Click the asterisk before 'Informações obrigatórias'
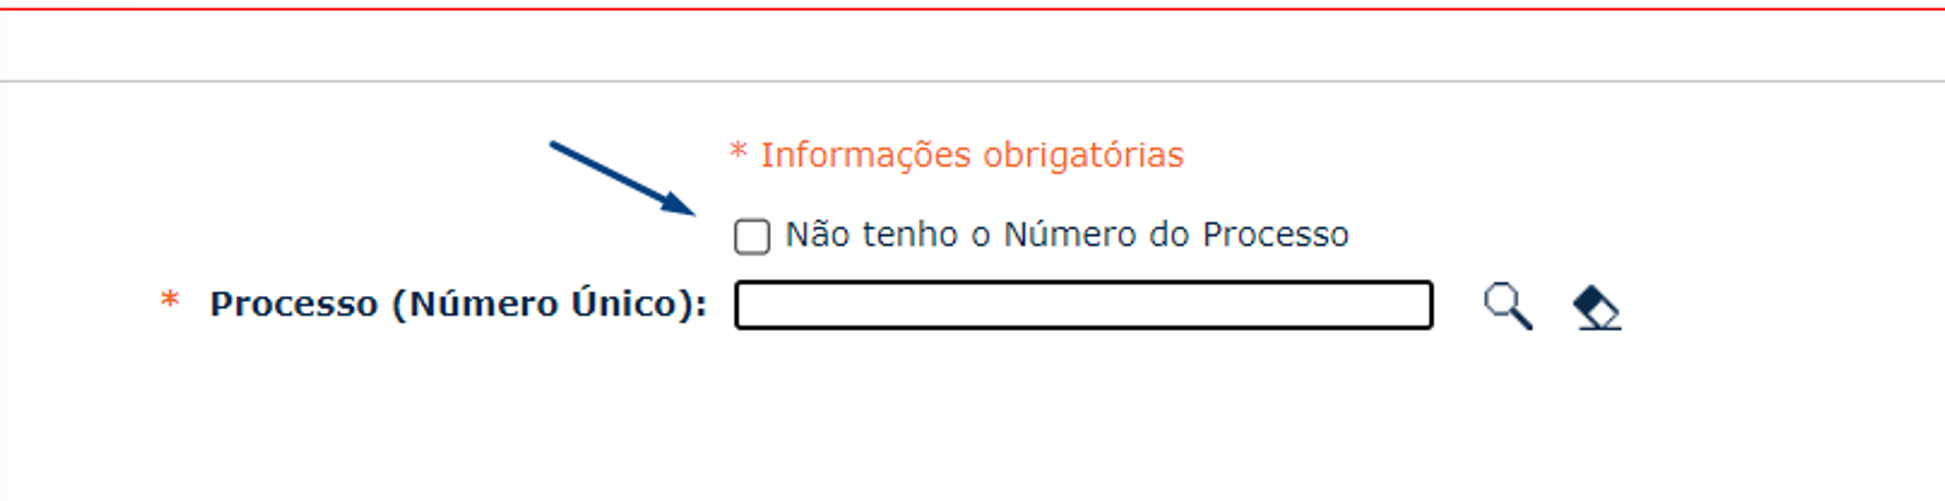1945x501 pixels. pyautogui.click(x=738, y=153)
